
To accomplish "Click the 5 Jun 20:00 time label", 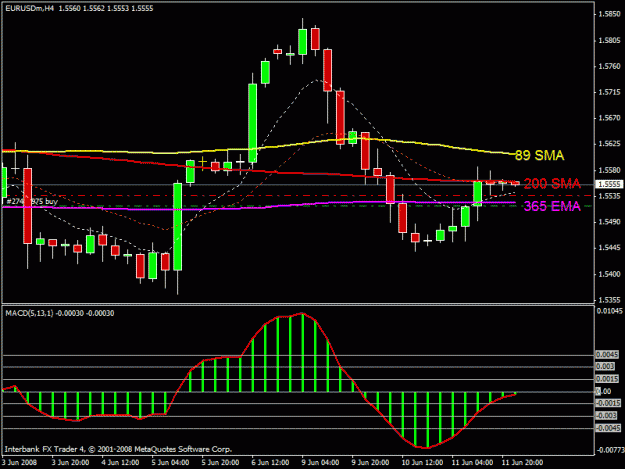I will [220, 462].
